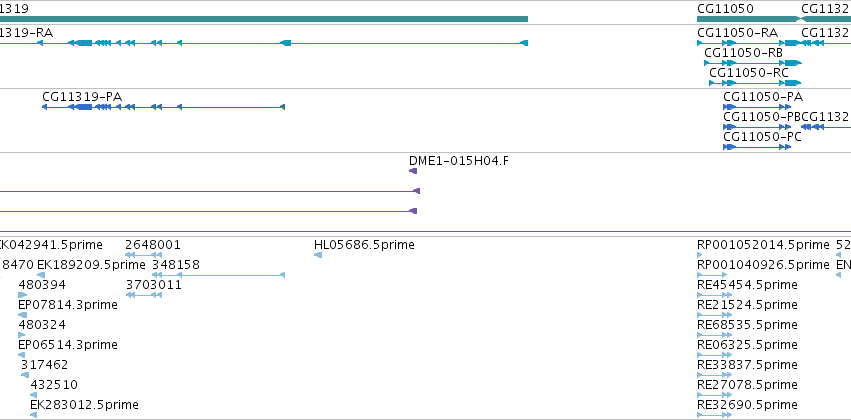Select the DME1-015H04.F arrow glyph
The width and height of the screenshot is (851, 420).
click(412, 171)
